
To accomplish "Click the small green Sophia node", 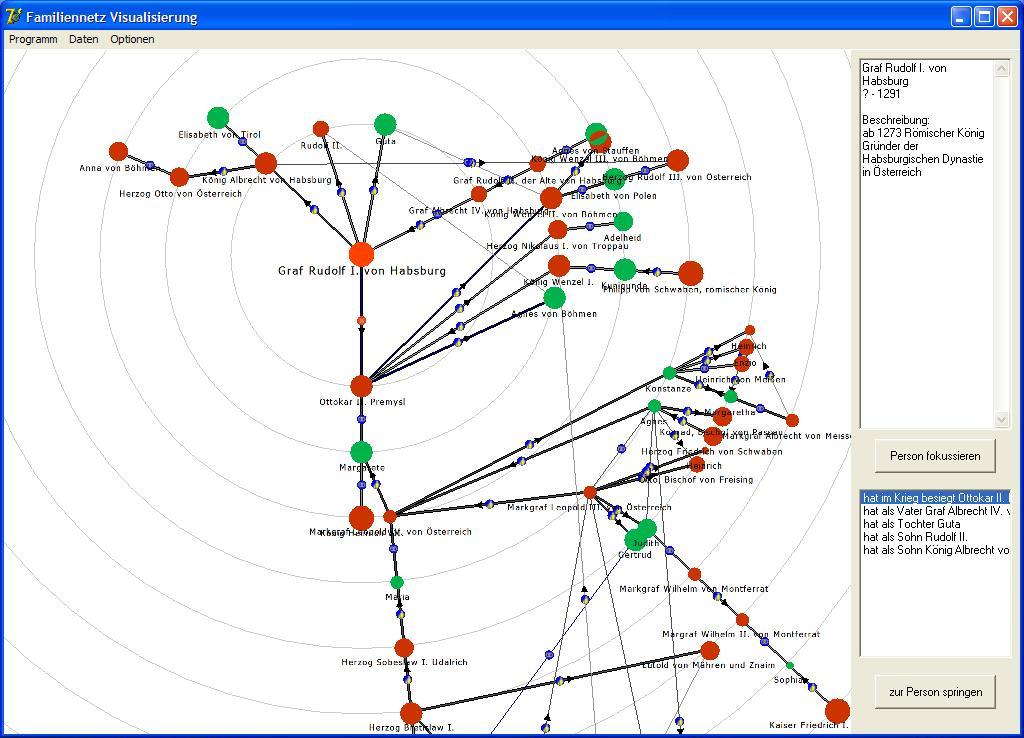I will click(x=790, y=666).
